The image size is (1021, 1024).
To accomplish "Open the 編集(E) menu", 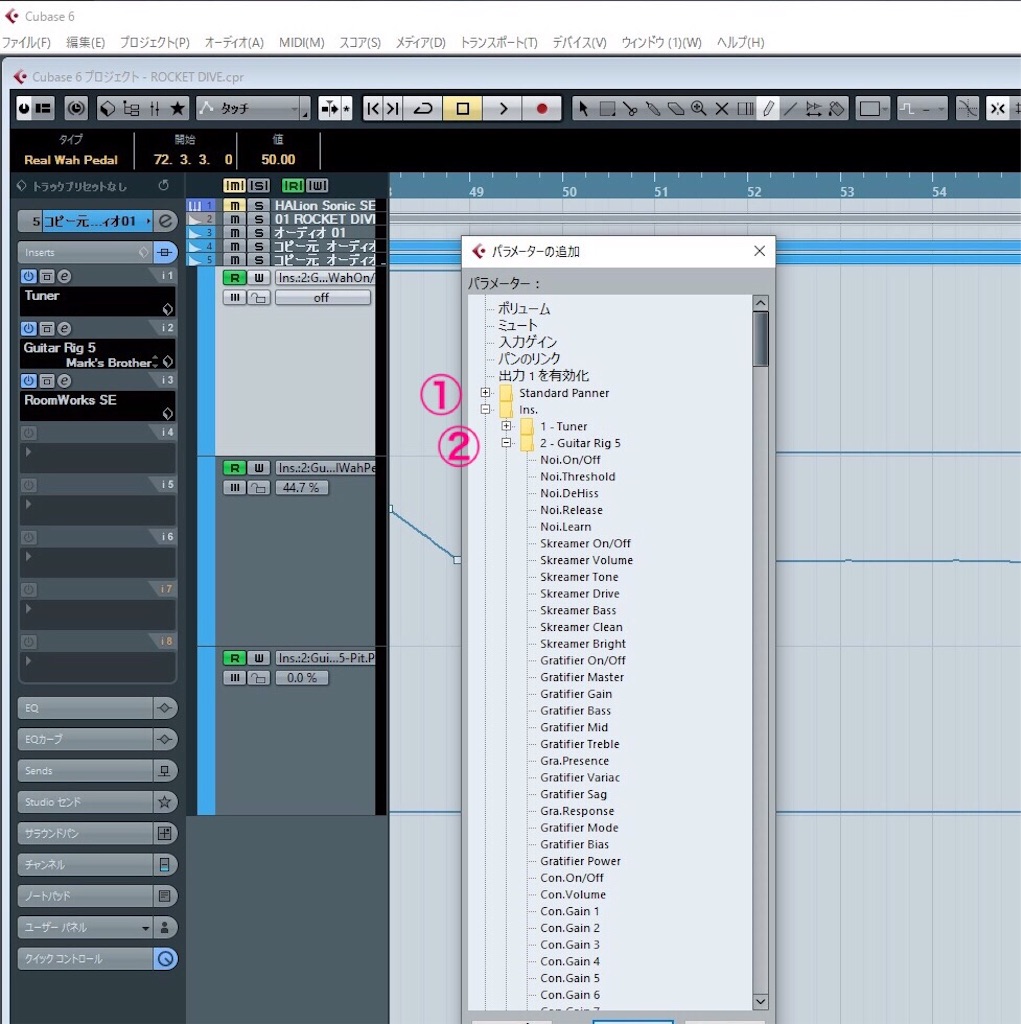I will 86,42.
